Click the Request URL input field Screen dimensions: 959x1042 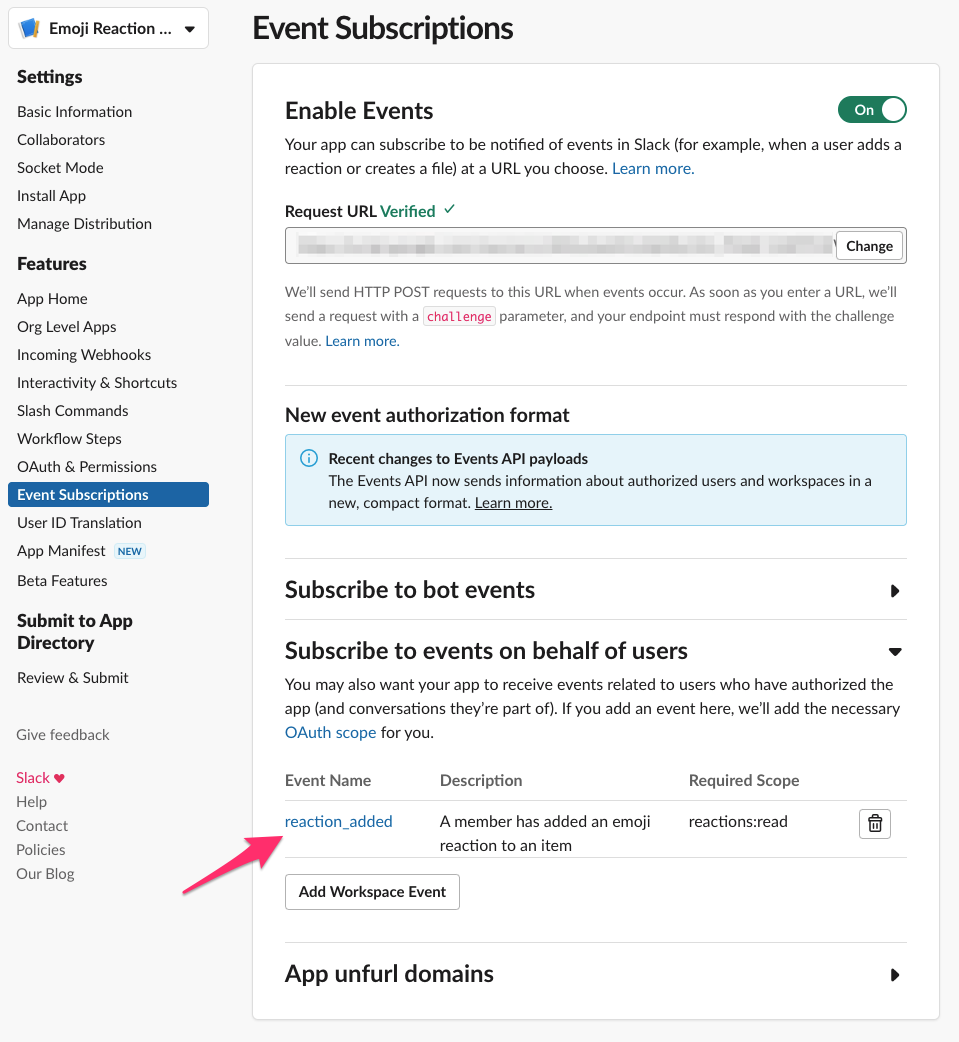[x=560, y=246]
